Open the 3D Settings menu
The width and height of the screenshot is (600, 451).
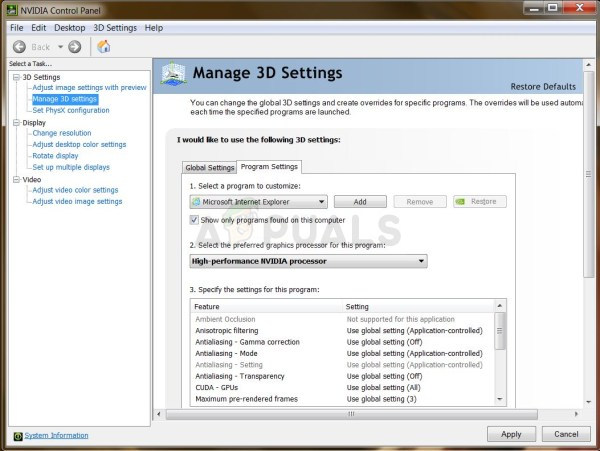[x=115, y=28]
